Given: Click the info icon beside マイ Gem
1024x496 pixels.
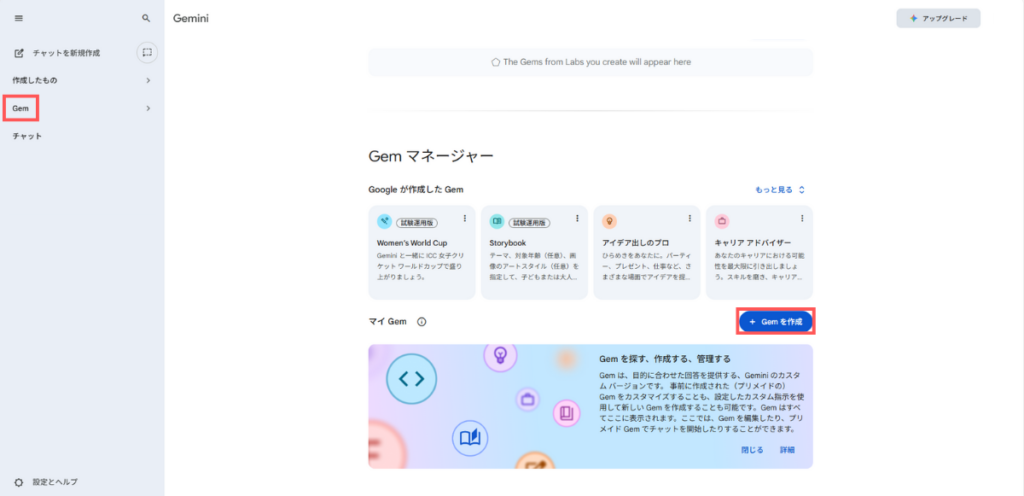Looking at the screenshot, I should click(x=421, y=322).
